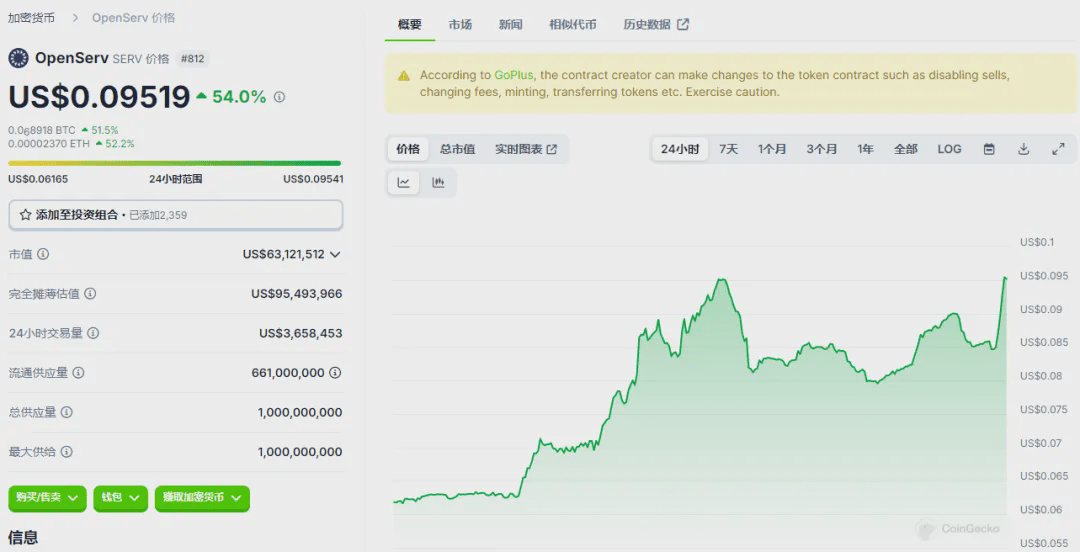Screen dimensions: 1080x552
Task: Click info icon next to 完全摊薄估值
Action: click(90, 294)
